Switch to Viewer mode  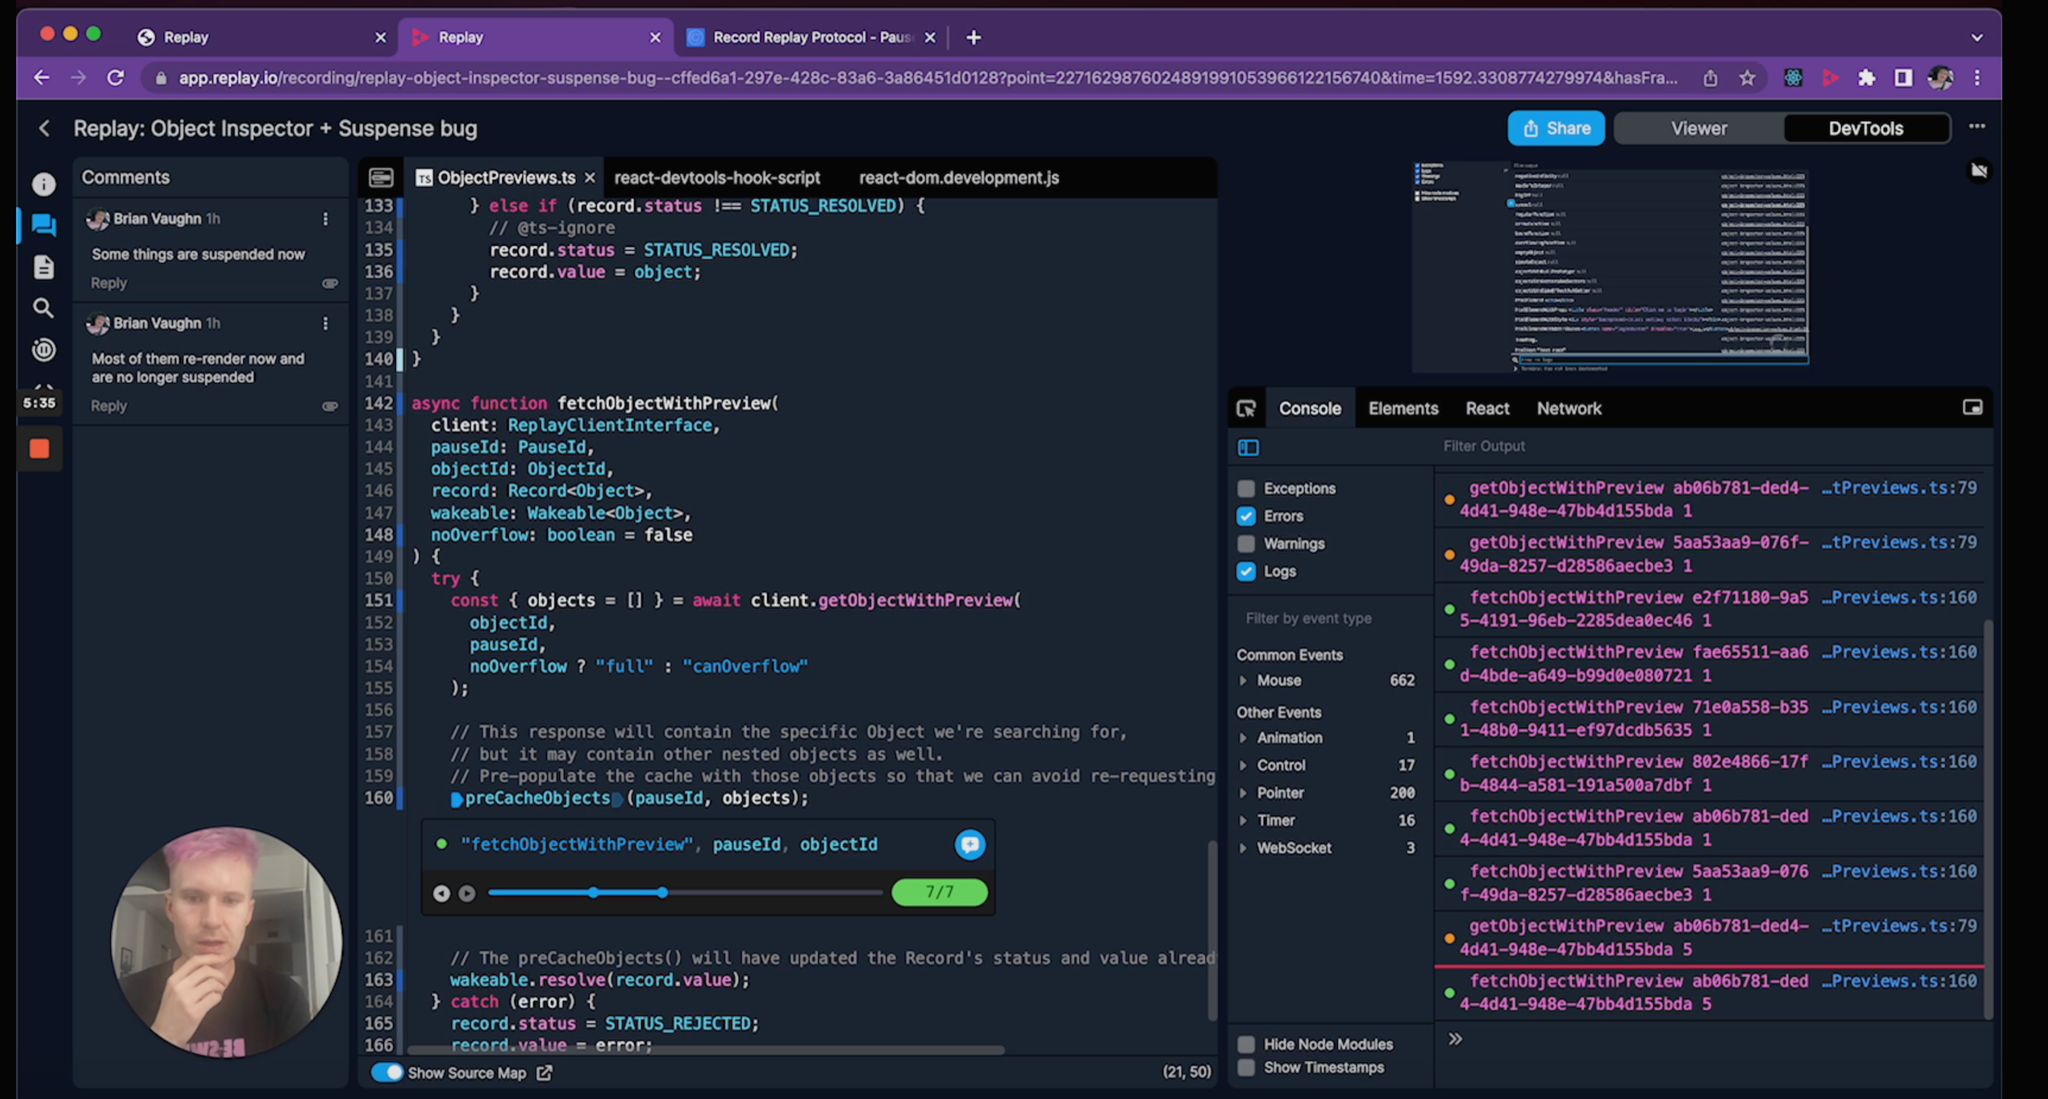[1698, 128]
